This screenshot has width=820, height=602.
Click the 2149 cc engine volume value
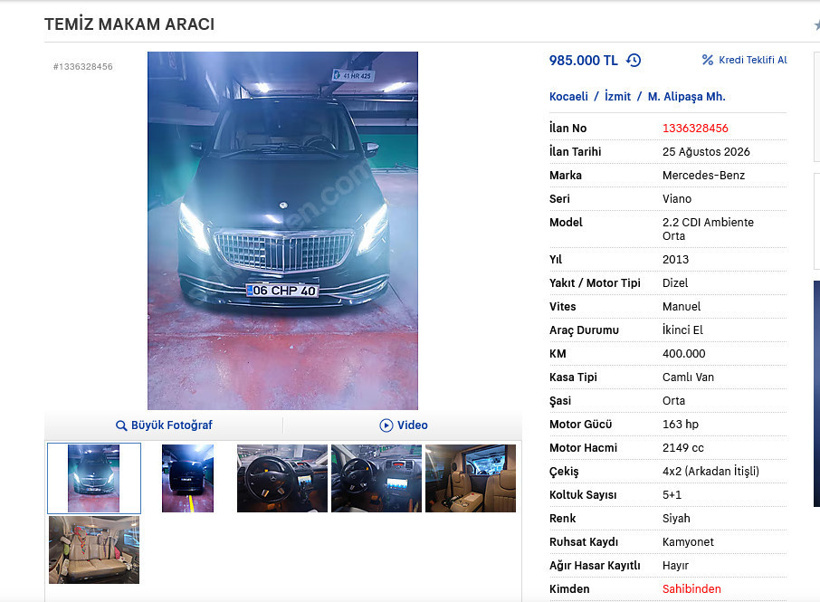pos(683,448)
